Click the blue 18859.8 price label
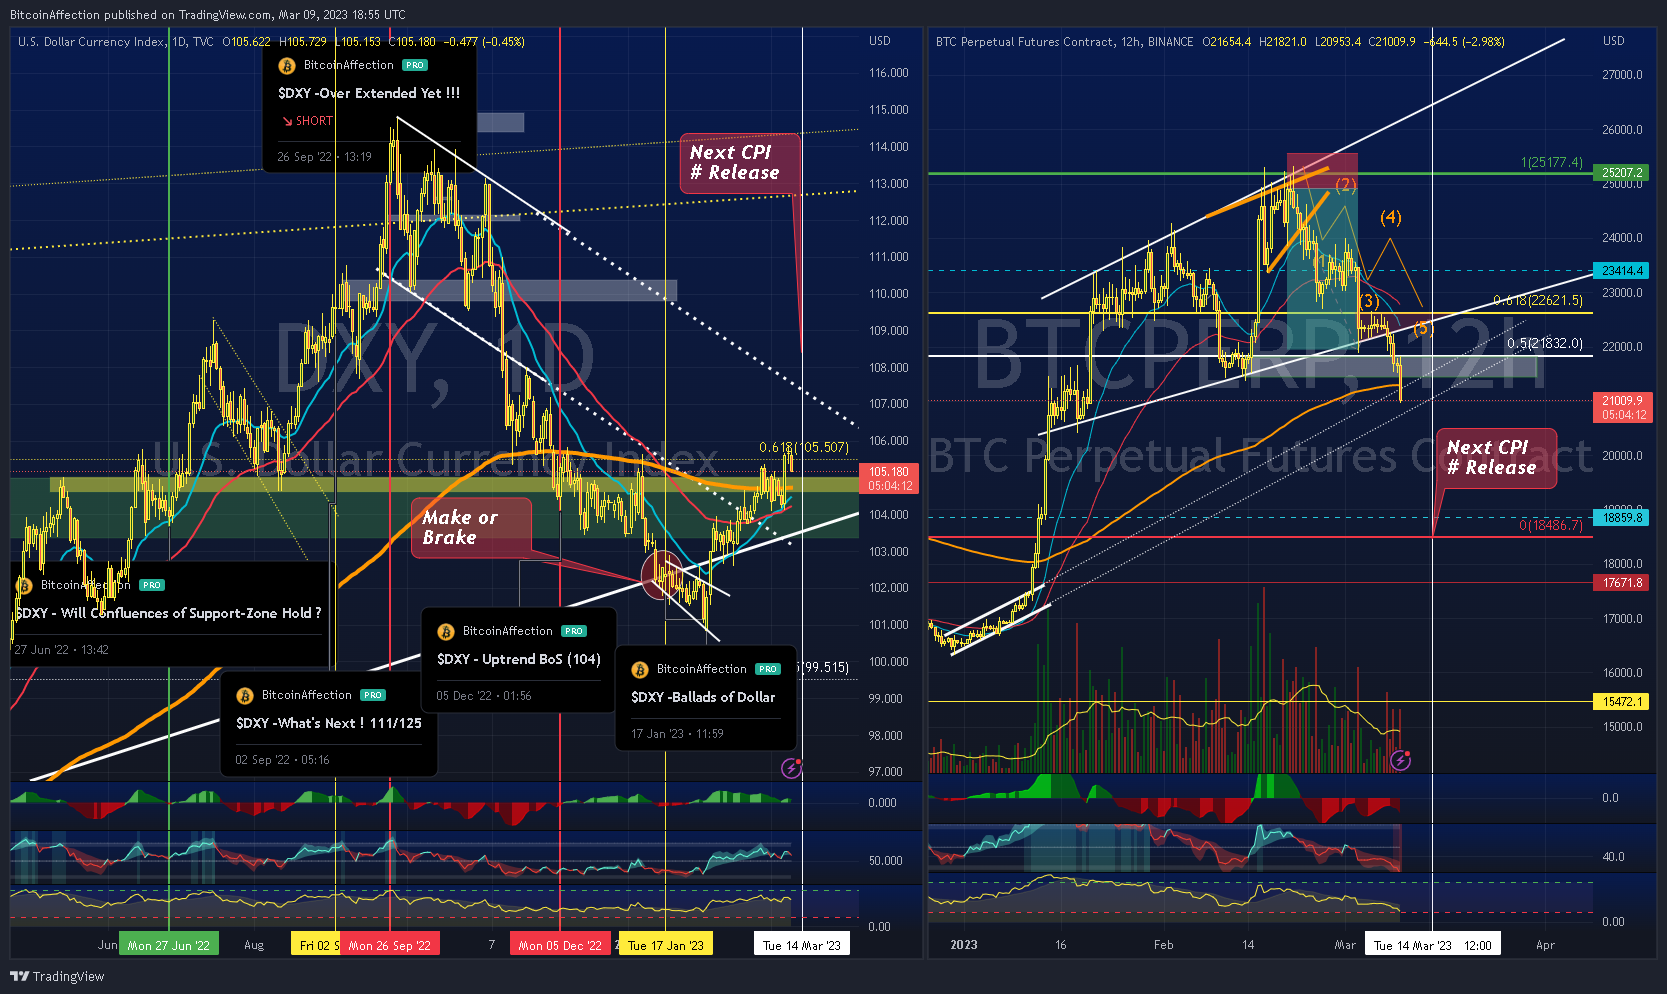Image resolution: width=1667 pixels, height=994 pixels. (x=1621, y=518)
